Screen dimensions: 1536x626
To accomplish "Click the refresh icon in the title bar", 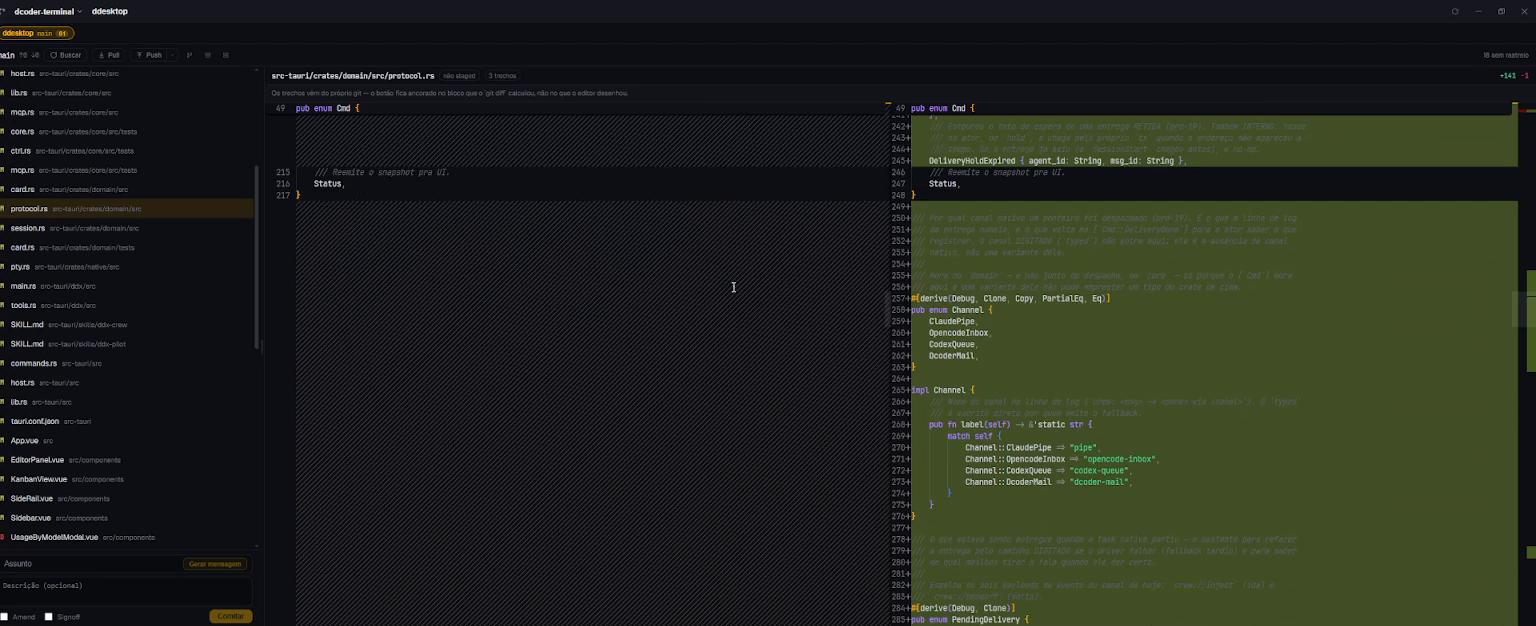I will [x=1455, y=11].
